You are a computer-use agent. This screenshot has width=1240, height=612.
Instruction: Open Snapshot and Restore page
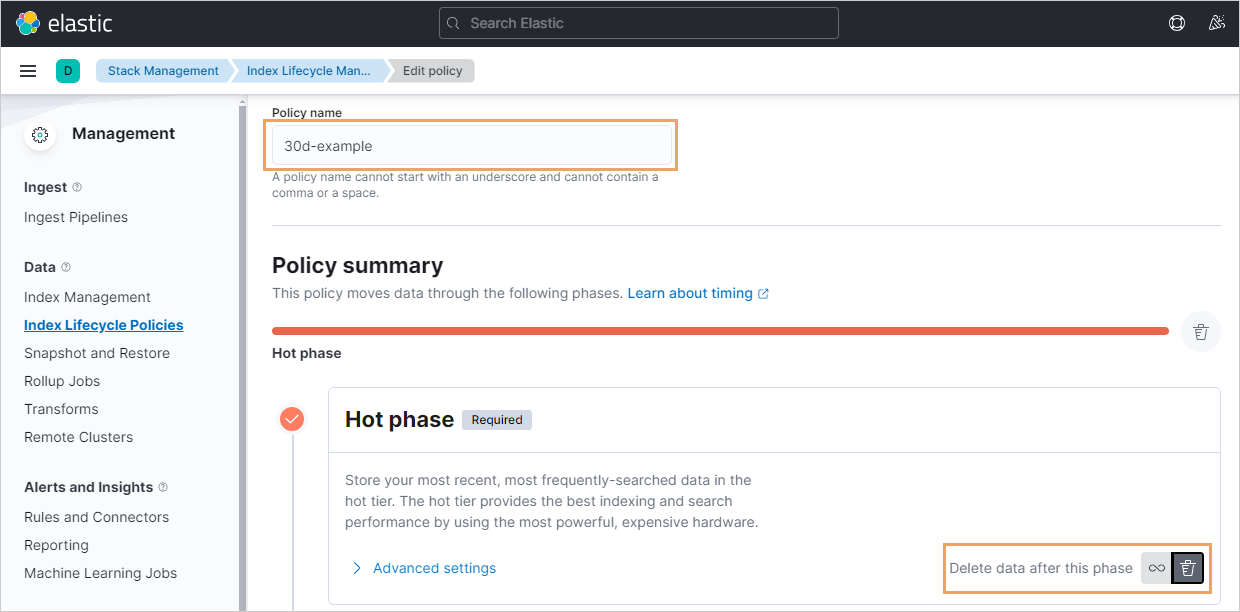[97, 353]
